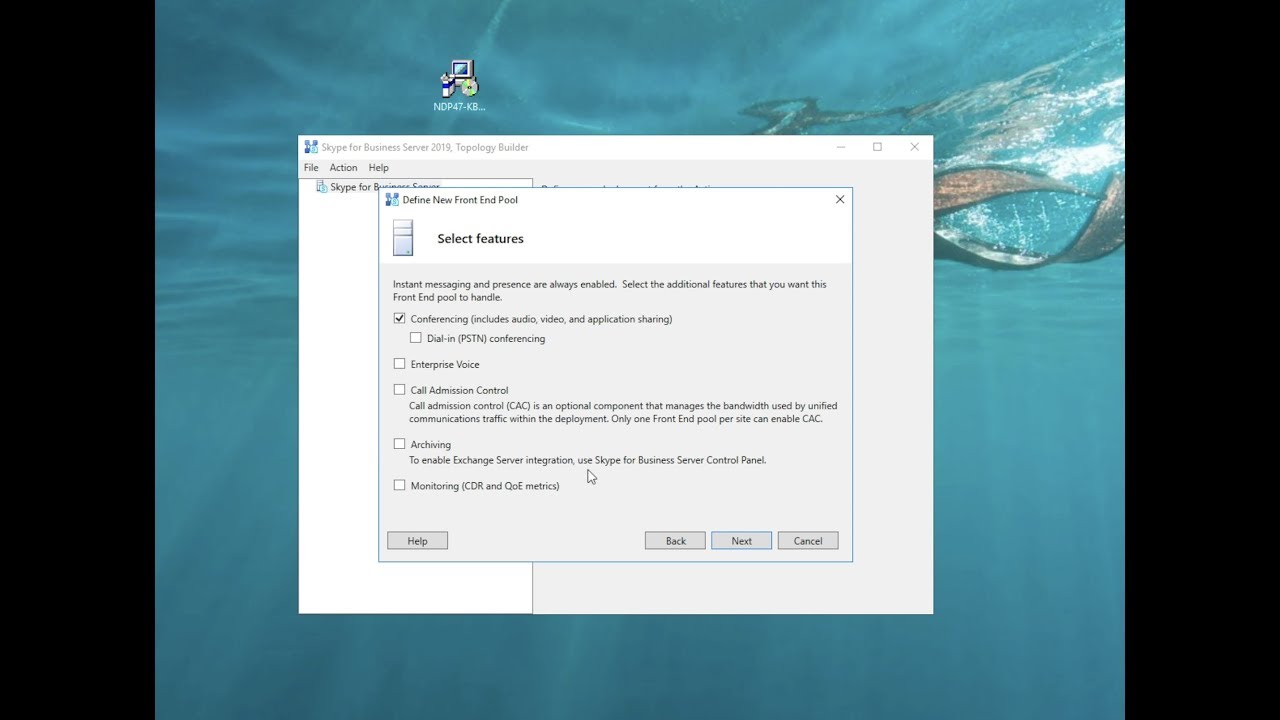1280x720 pixels.
Task: Enable Dial-in (PSTN) conferencing
Action: [416, 338]
